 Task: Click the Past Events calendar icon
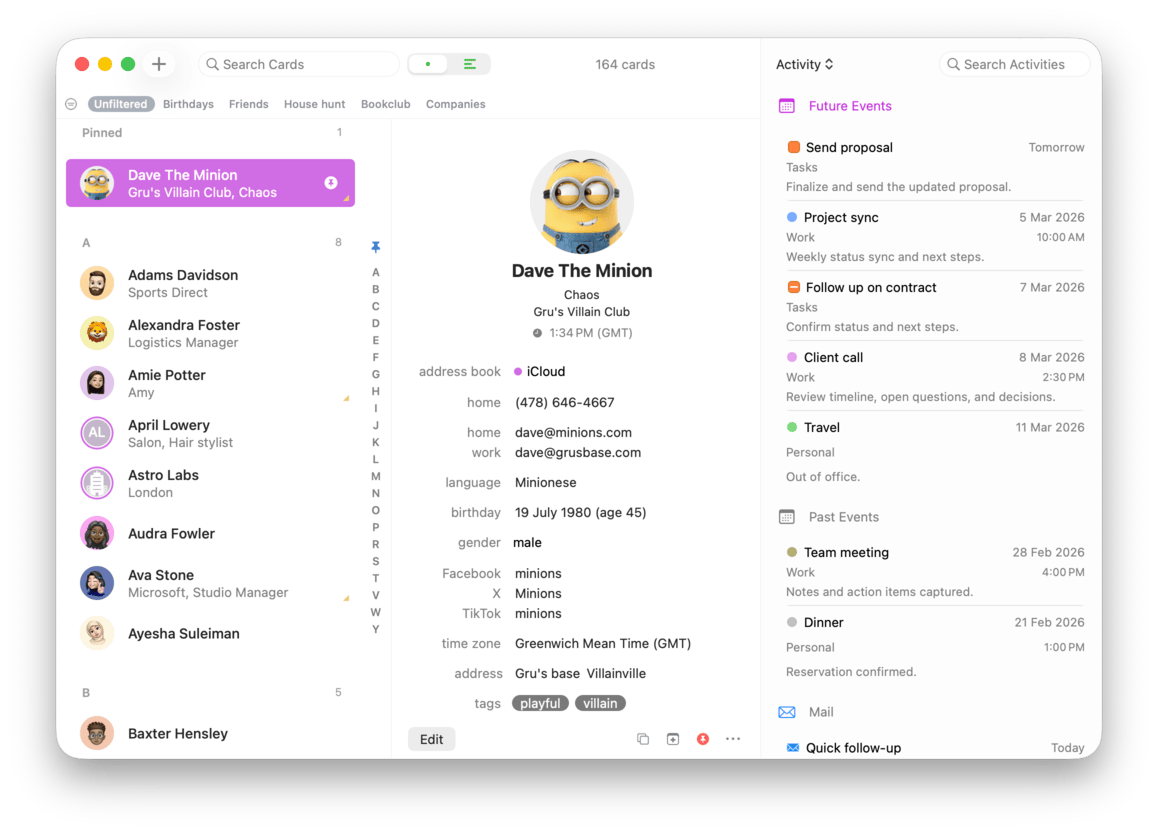coord(787,516)
